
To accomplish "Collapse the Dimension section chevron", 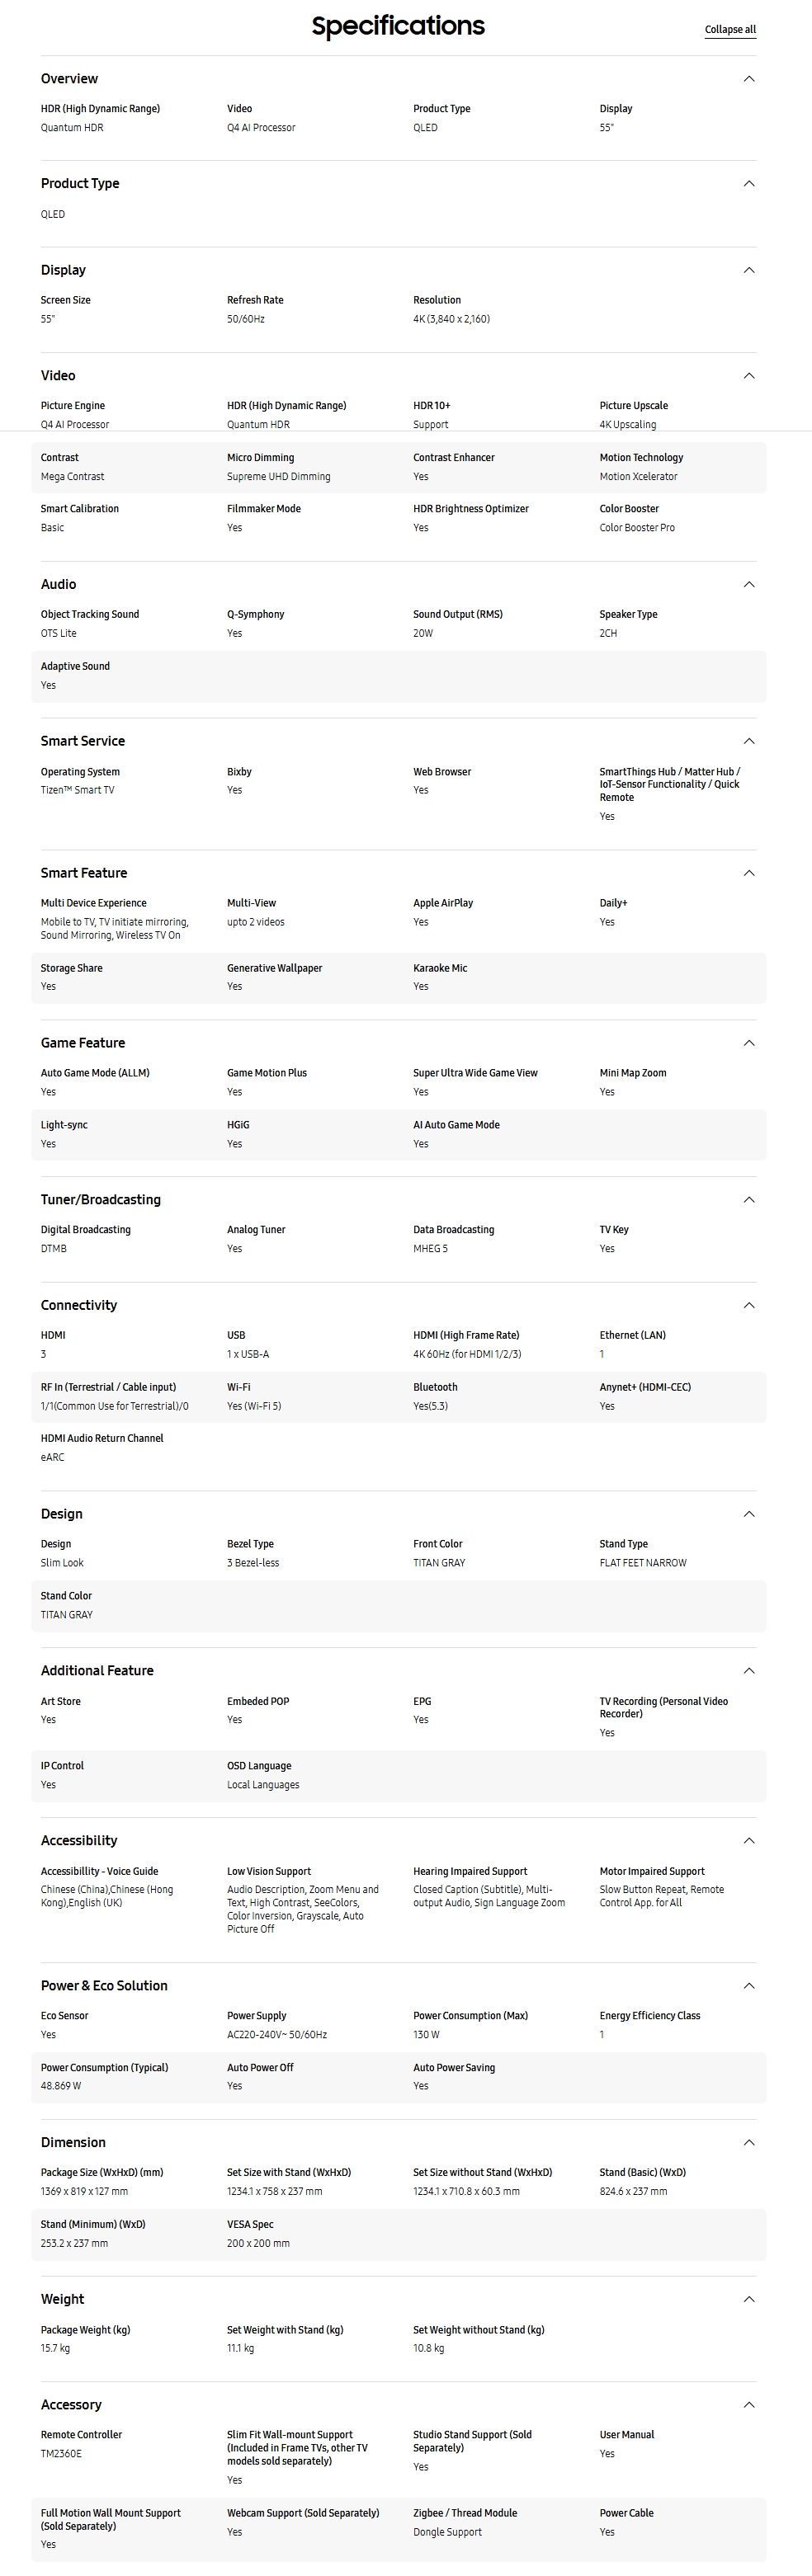I will coord(749,2143).
